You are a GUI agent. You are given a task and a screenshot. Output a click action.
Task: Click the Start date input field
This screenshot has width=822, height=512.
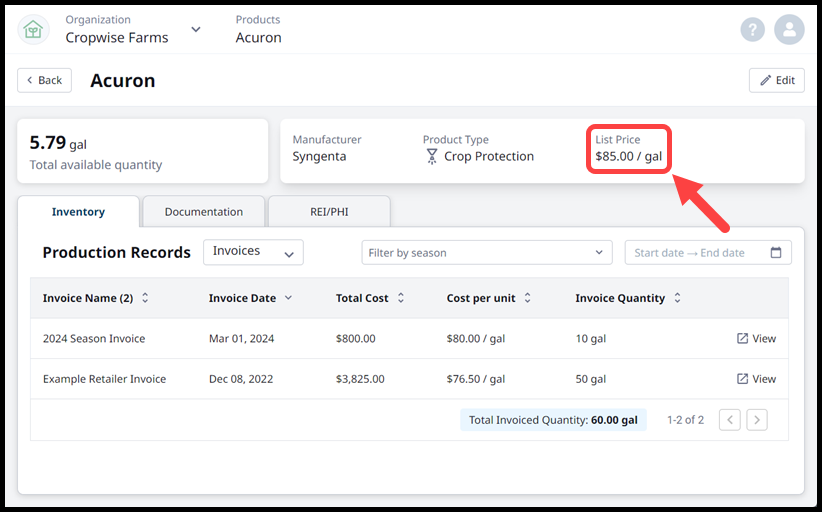(x=660, y=253)
